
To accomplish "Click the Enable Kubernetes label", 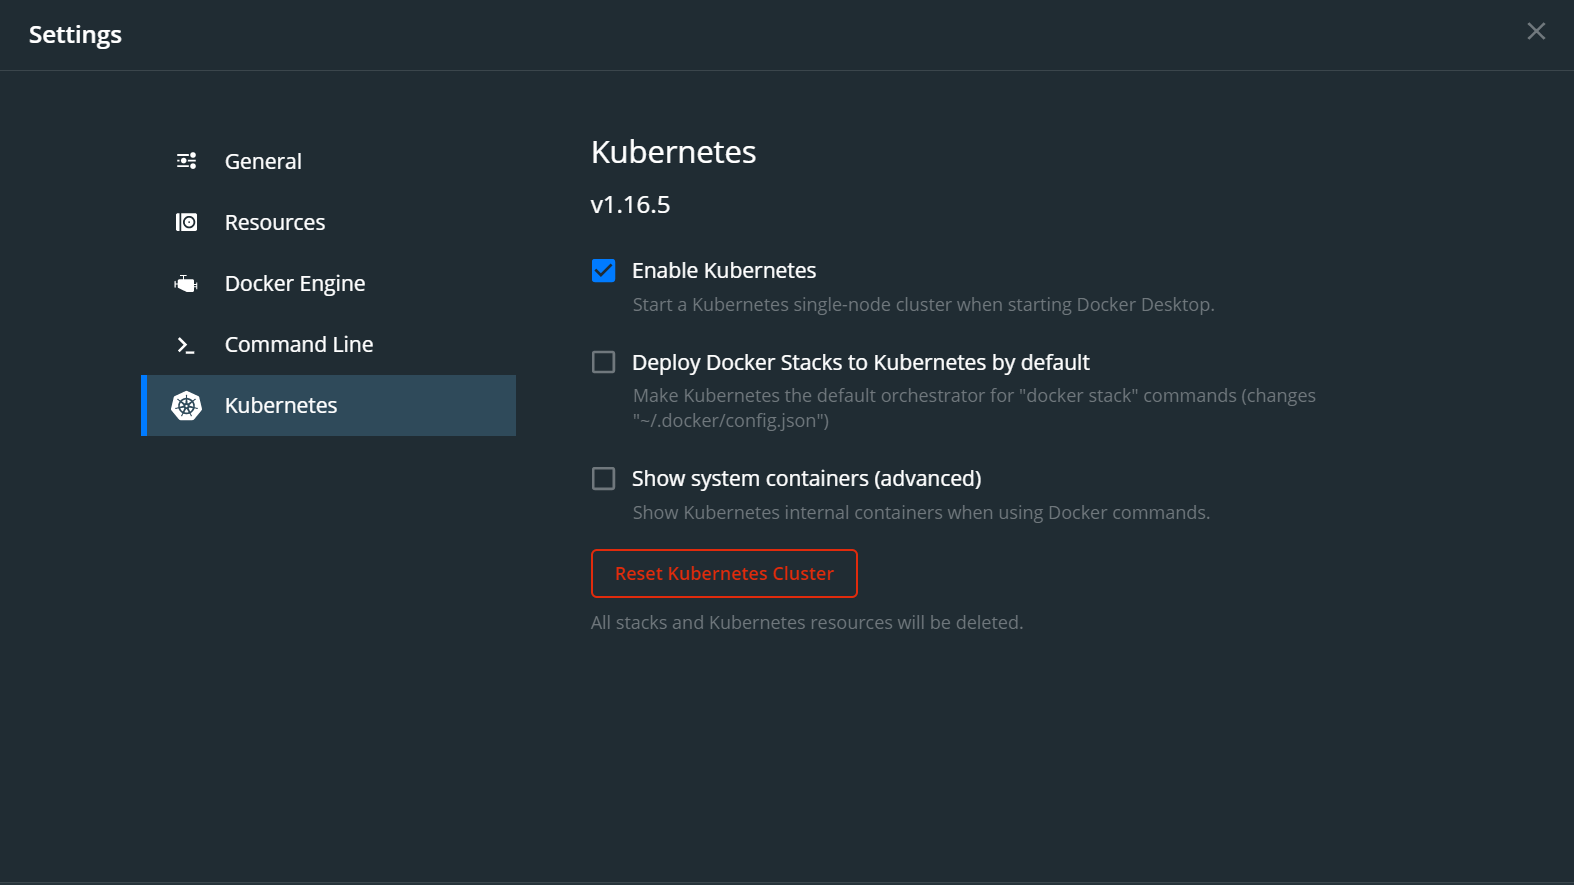I will (724, 270).
